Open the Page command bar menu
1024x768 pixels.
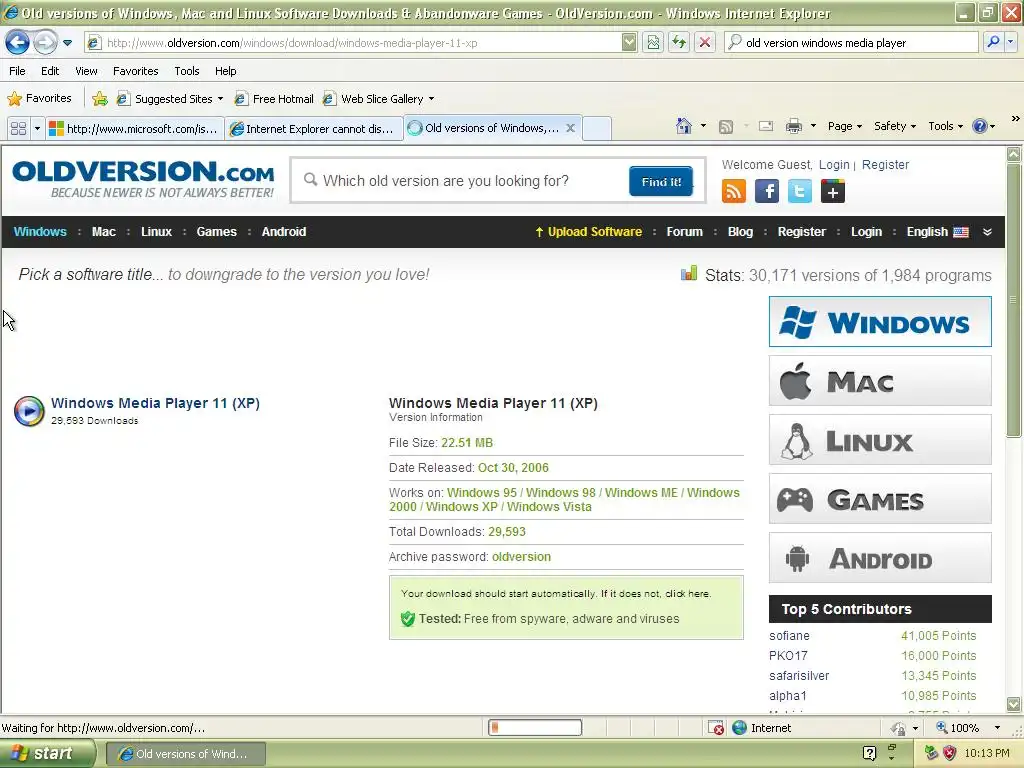tap(844, 126)
